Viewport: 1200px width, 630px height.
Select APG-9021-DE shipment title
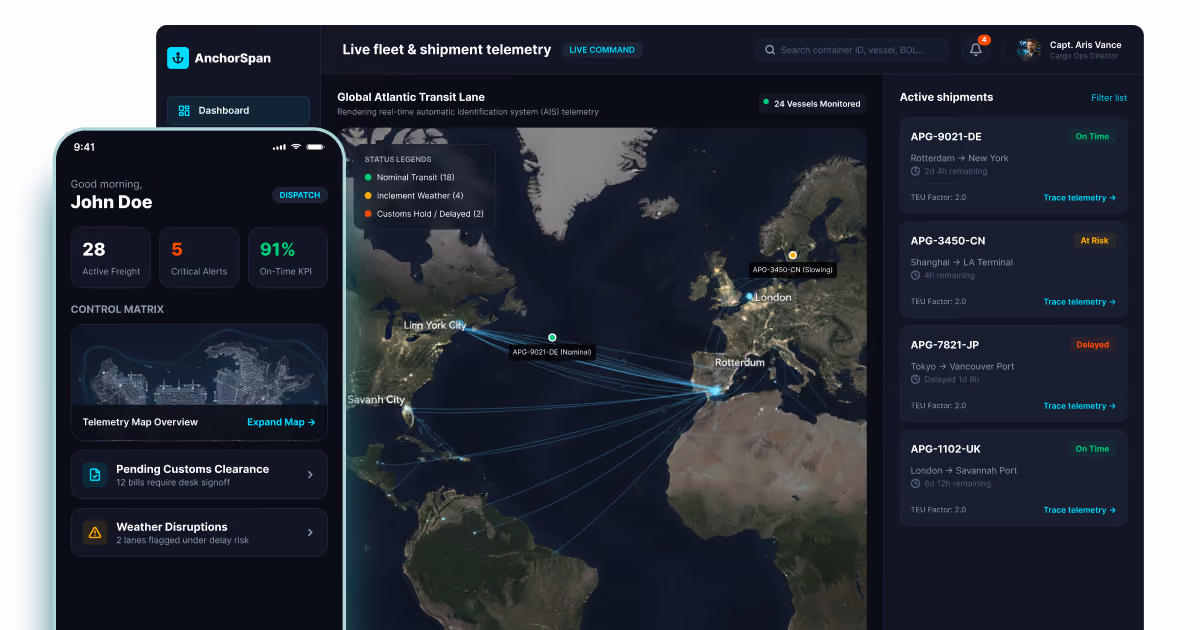tap(946, 137)
